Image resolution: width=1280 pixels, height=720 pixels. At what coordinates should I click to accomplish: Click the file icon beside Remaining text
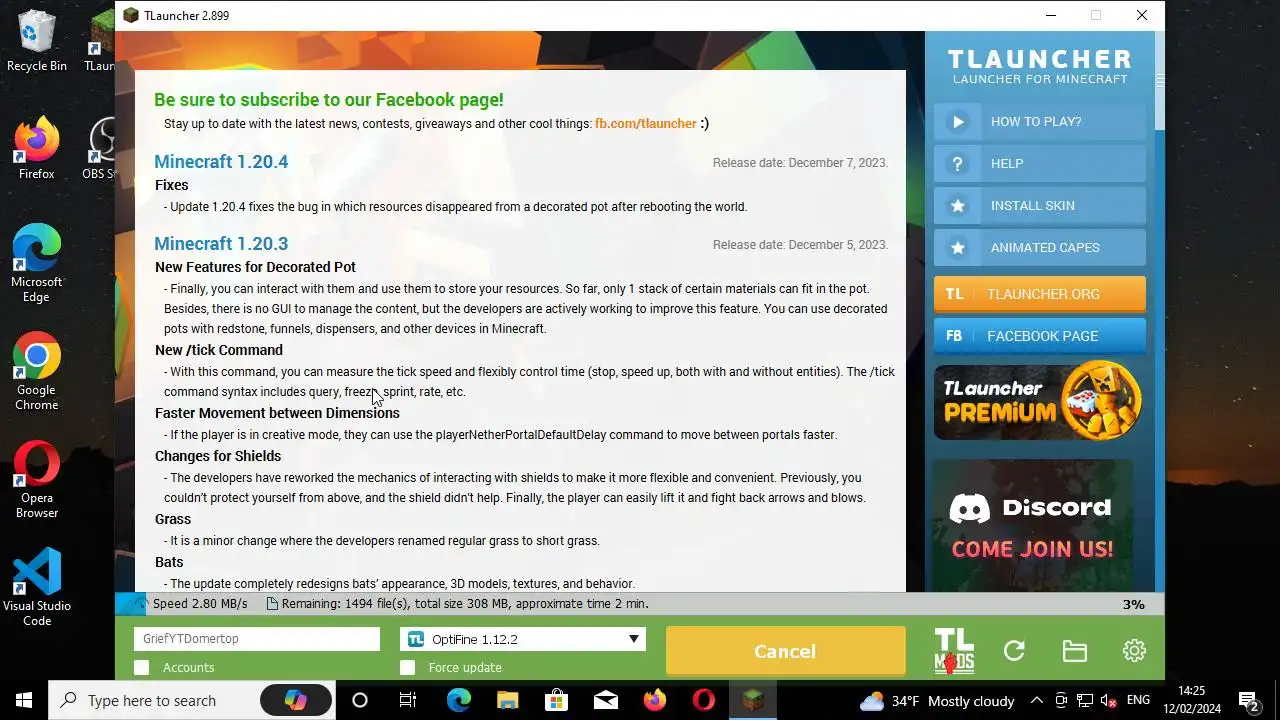pyautogui.click(x=272, y=604)
